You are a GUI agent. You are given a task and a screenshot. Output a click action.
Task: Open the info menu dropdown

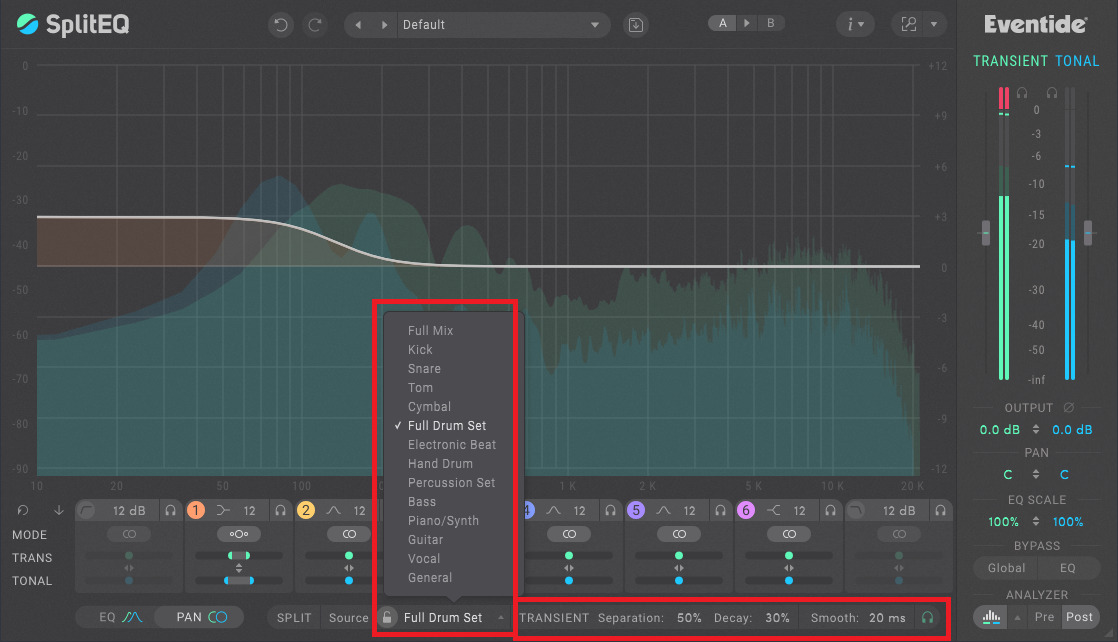click(x=855, y=25)
